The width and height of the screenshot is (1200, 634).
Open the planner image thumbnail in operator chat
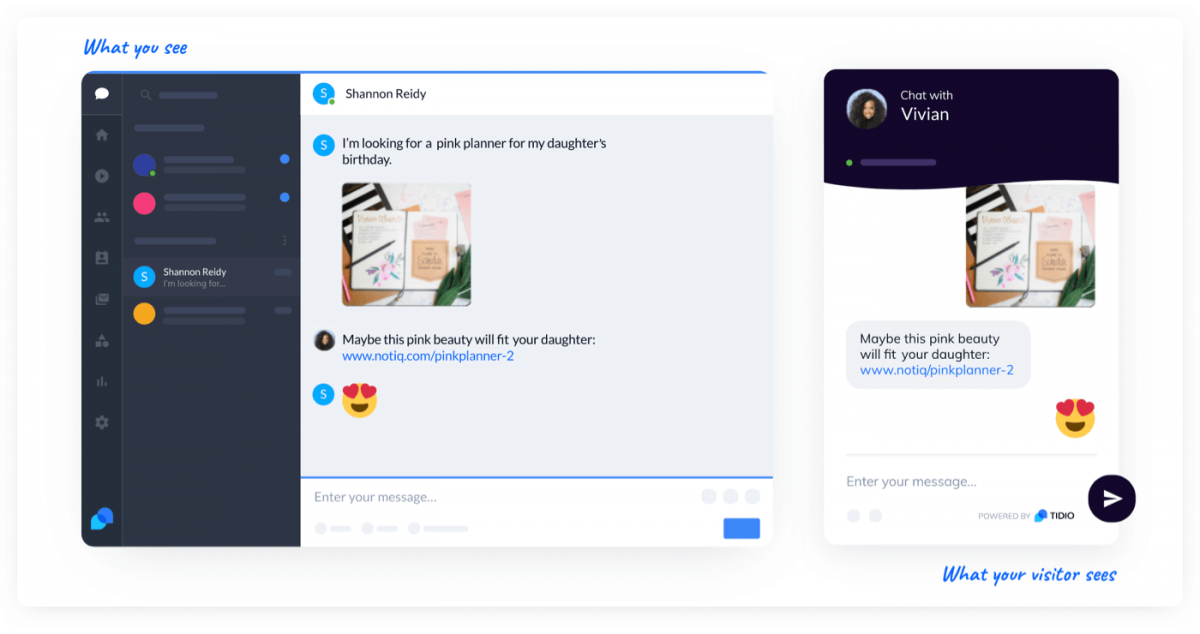pyautogui.click(x=406, y=244)
